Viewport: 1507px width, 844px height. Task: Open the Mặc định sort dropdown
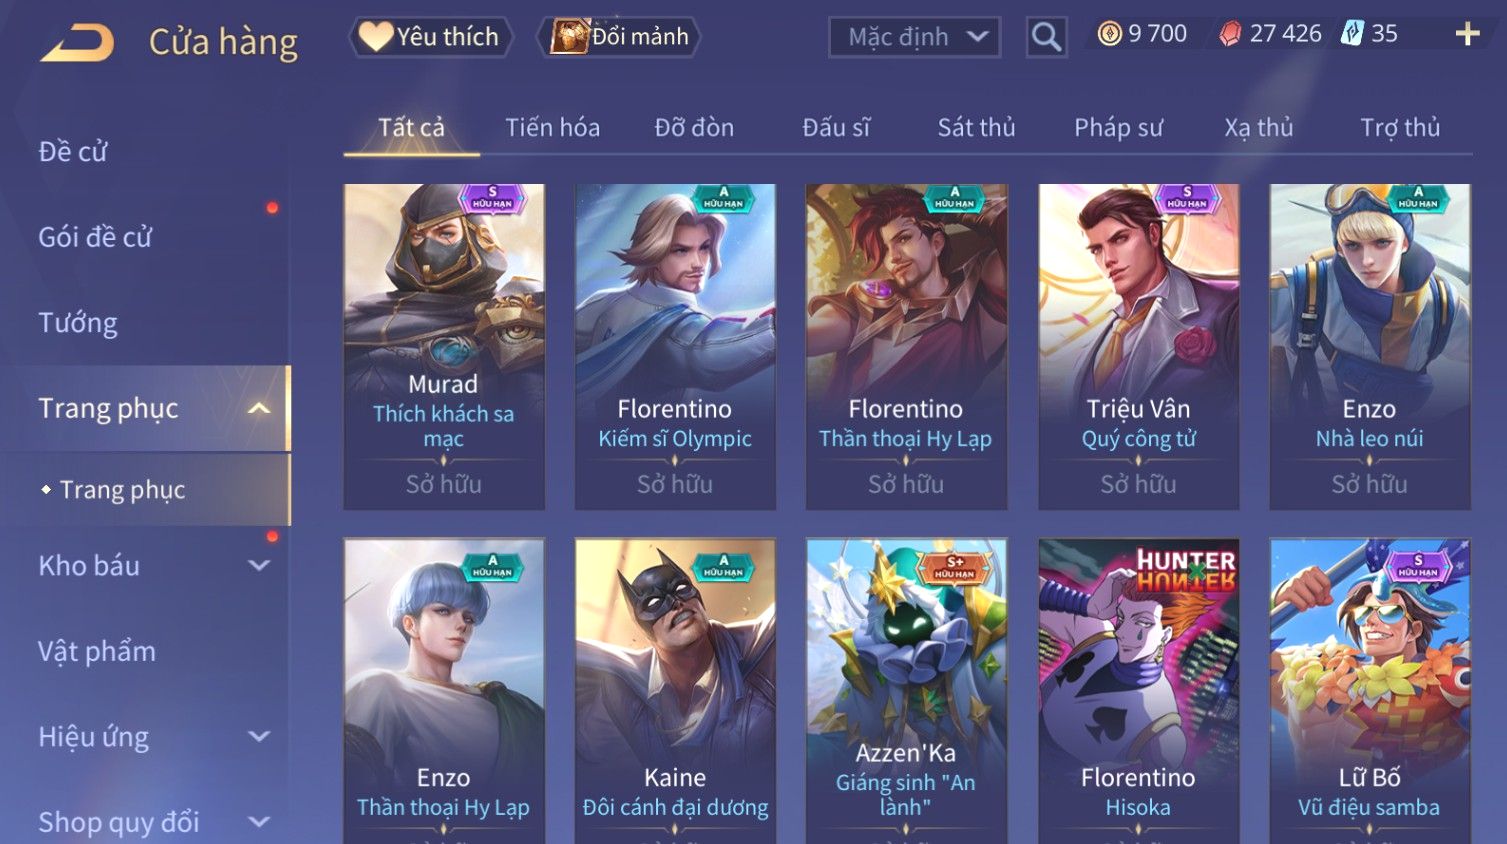(914, 38)
